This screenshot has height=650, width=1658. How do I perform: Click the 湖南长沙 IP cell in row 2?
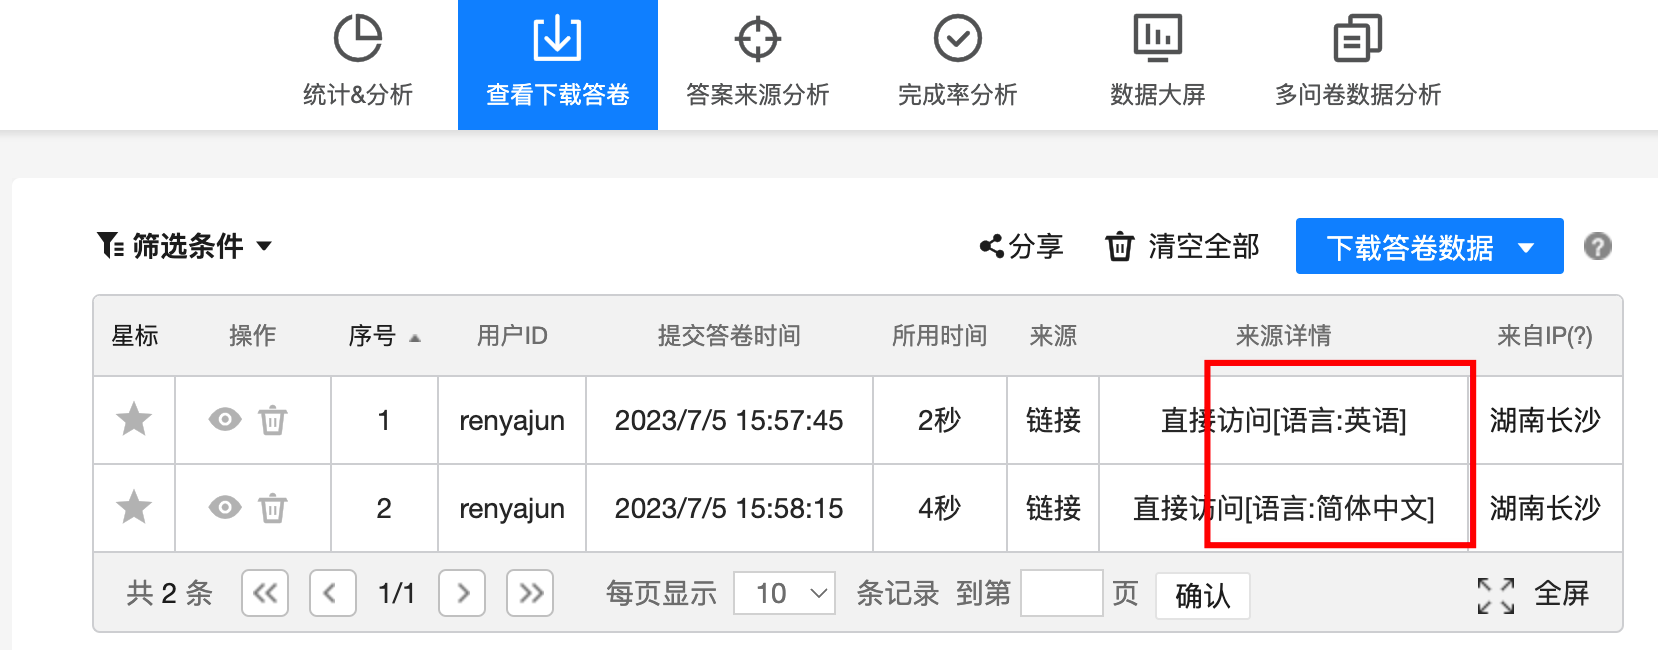pos(1545,509)
